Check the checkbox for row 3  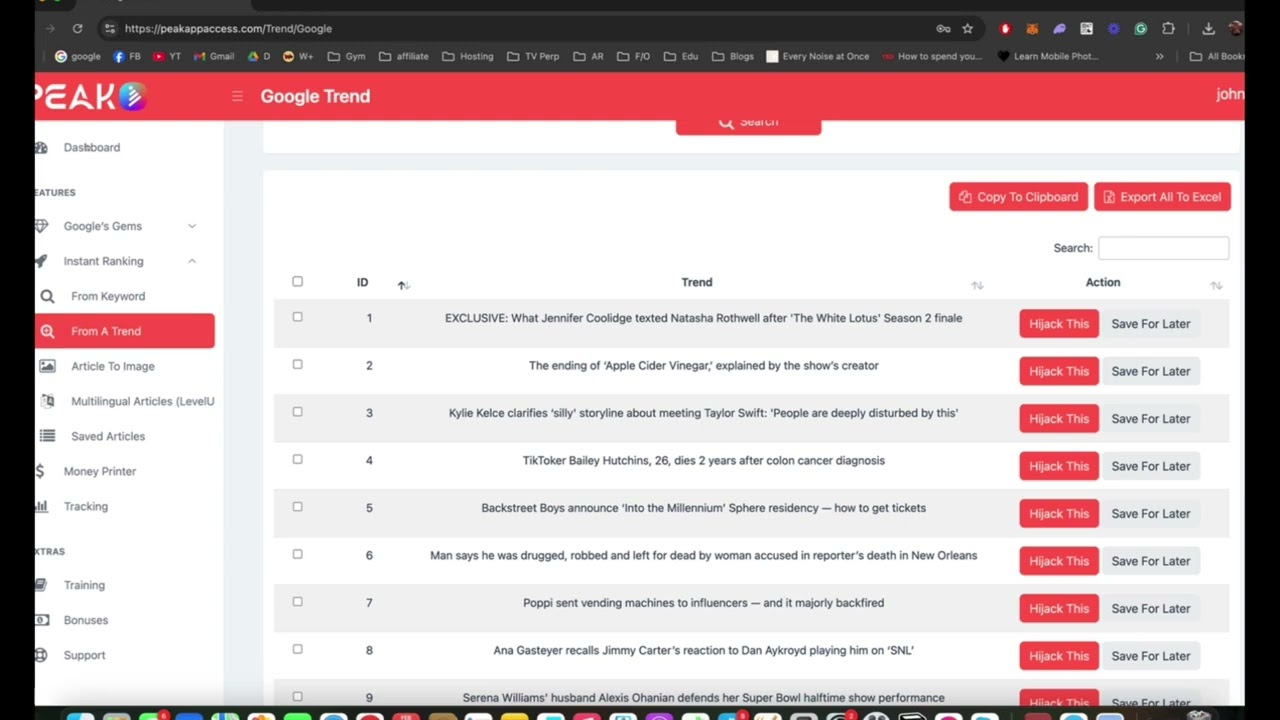297,412
